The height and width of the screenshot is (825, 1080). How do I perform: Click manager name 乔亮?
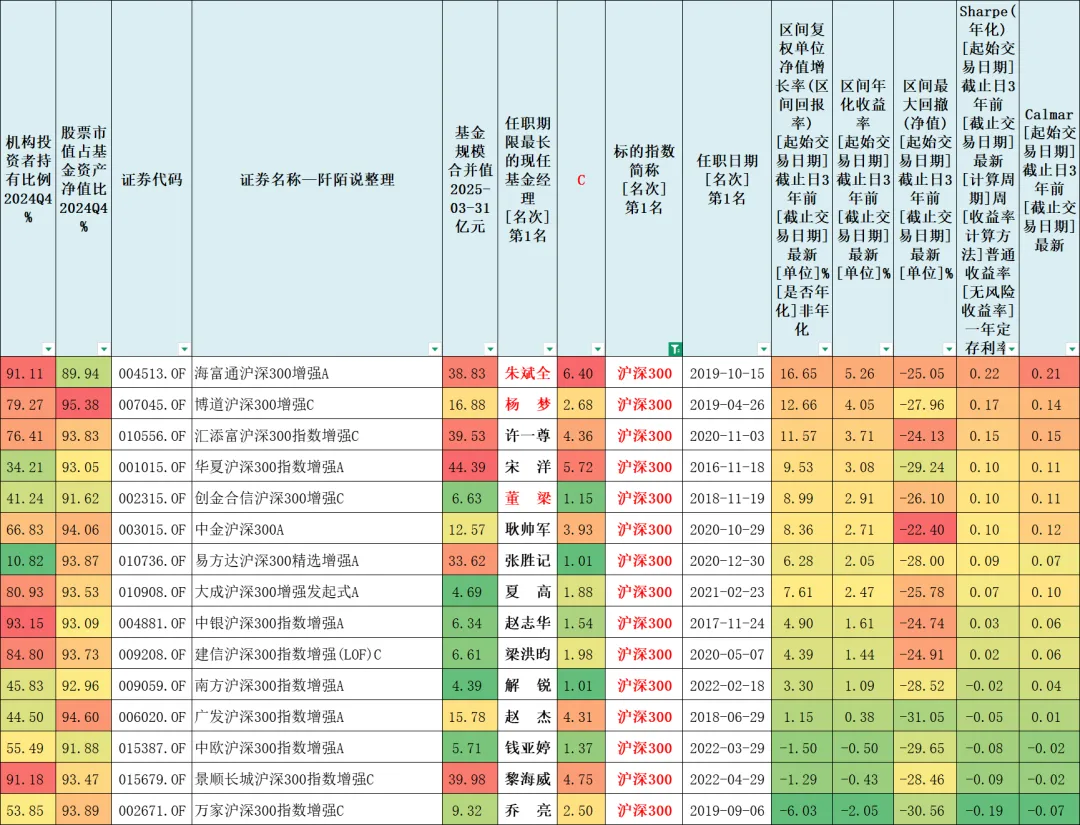point(528,811)
